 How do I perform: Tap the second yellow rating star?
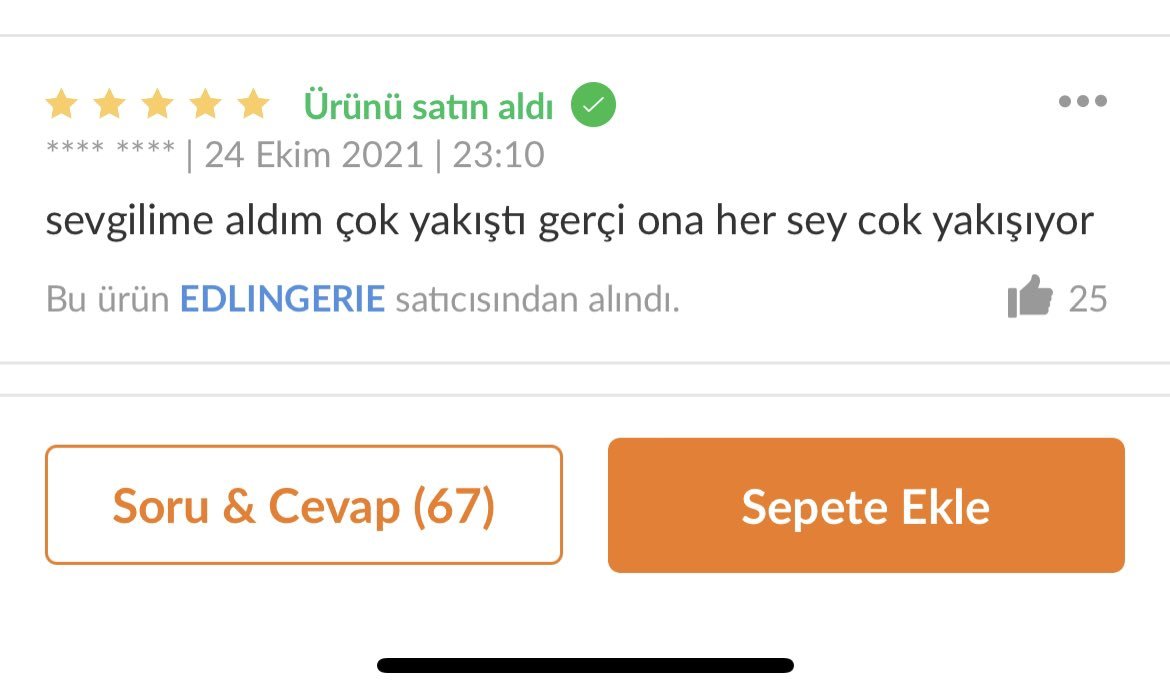coord(109,104)
